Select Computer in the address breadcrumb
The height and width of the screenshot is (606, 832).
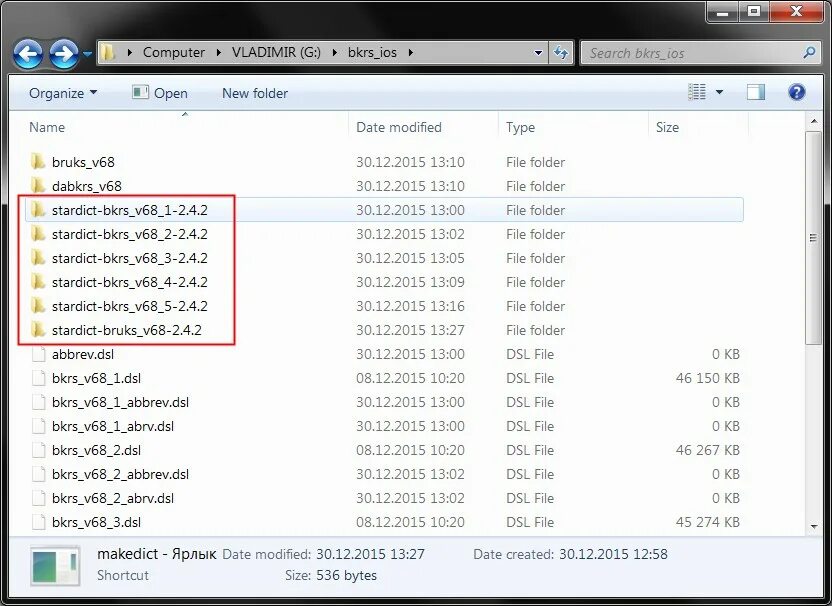[174, 53]
